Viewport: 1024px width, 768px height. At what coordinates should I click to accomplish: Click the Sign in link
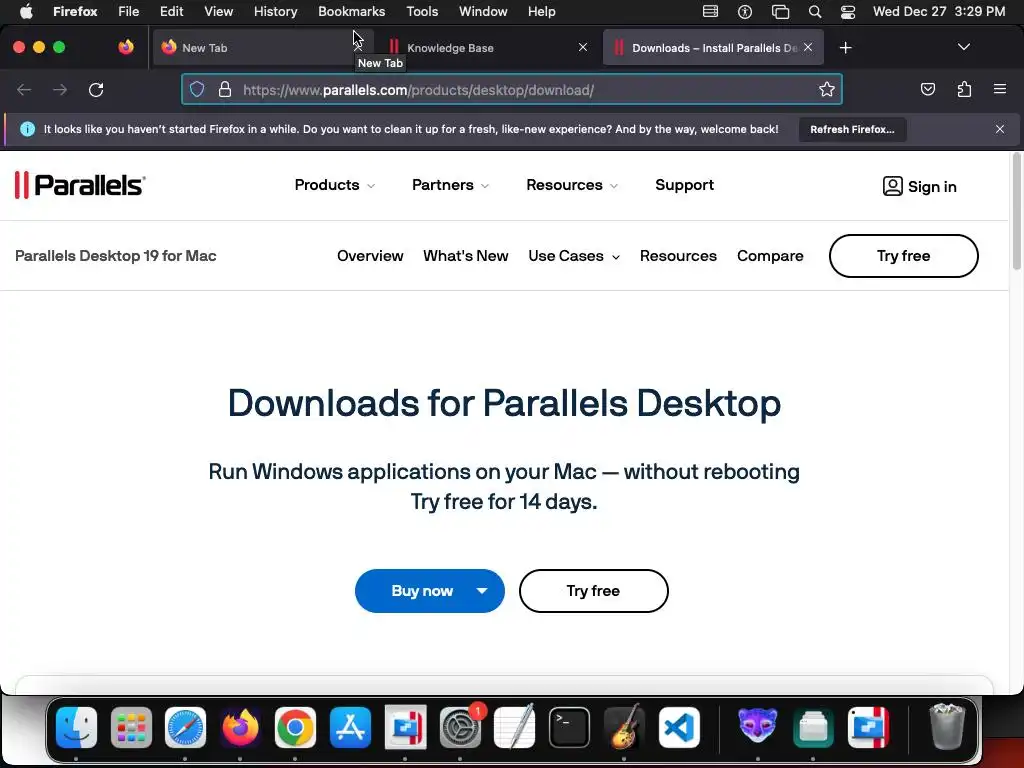pyautogui.click(x=919, y=187)
